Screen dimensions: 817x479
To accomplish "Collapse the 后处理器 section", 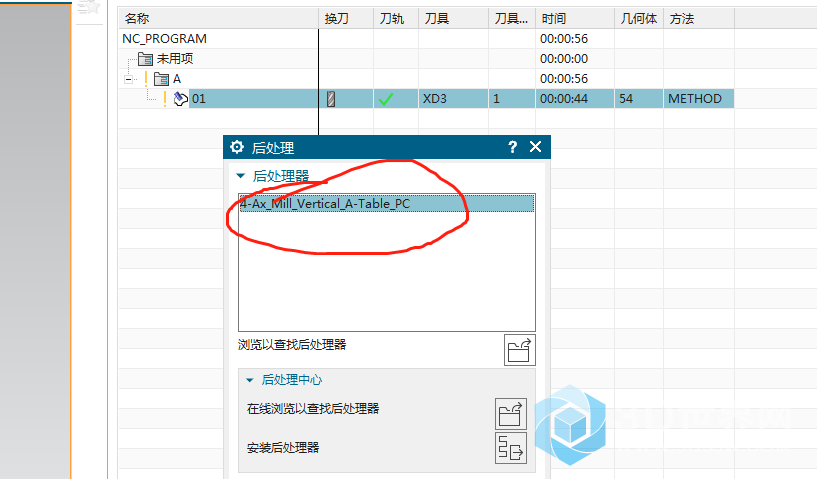I will coord(241,176).
